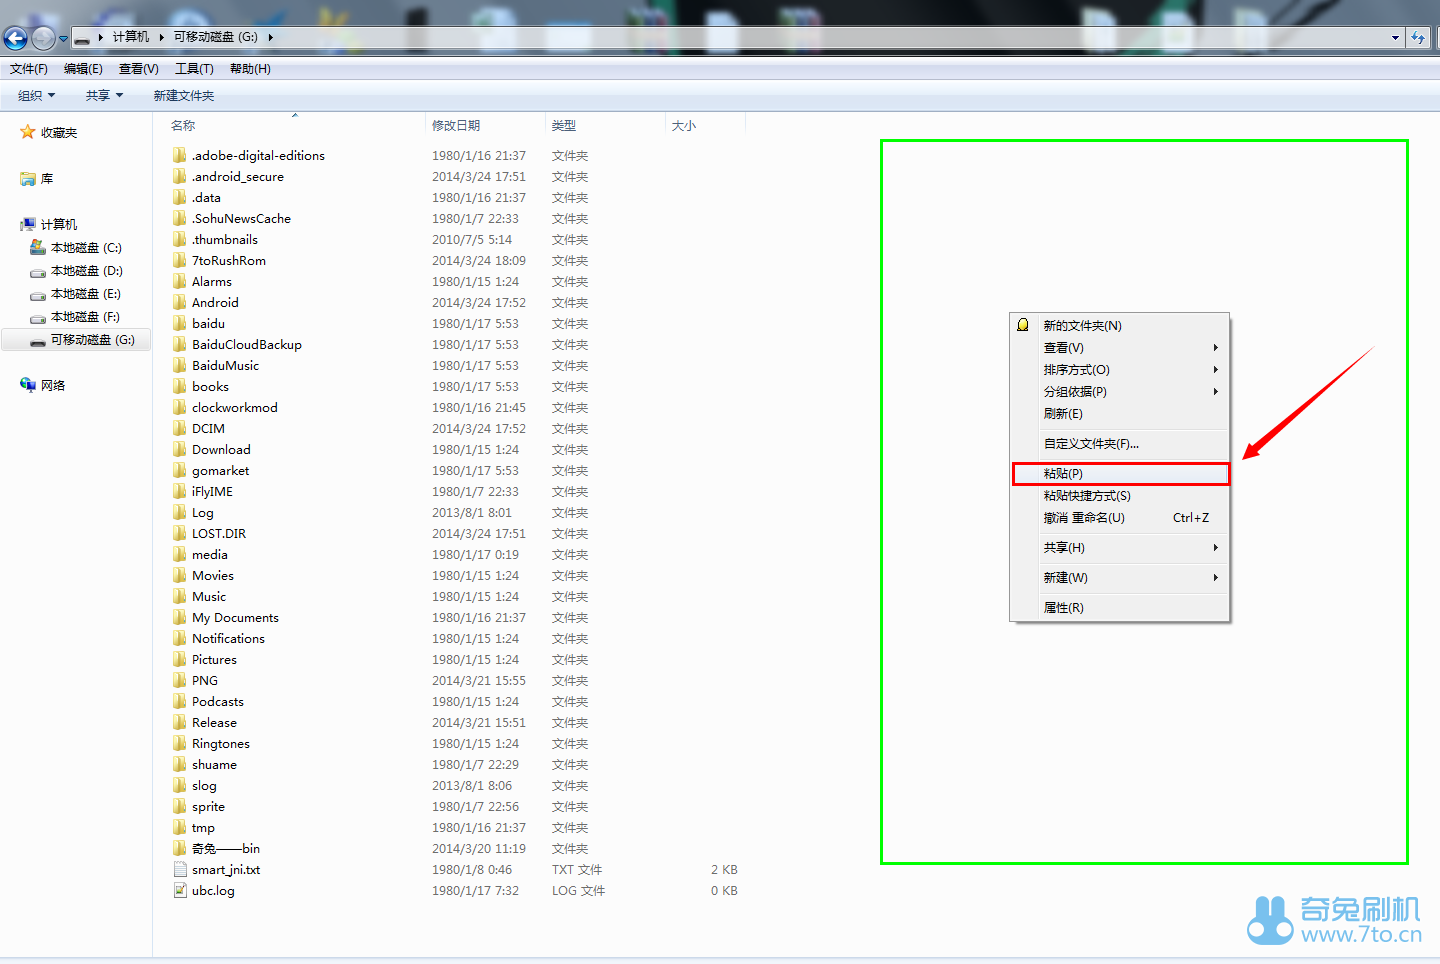Viewport: 1440px width, 964px height.
Task: Select the smart_jni.txt file icon
Action: 180,870
